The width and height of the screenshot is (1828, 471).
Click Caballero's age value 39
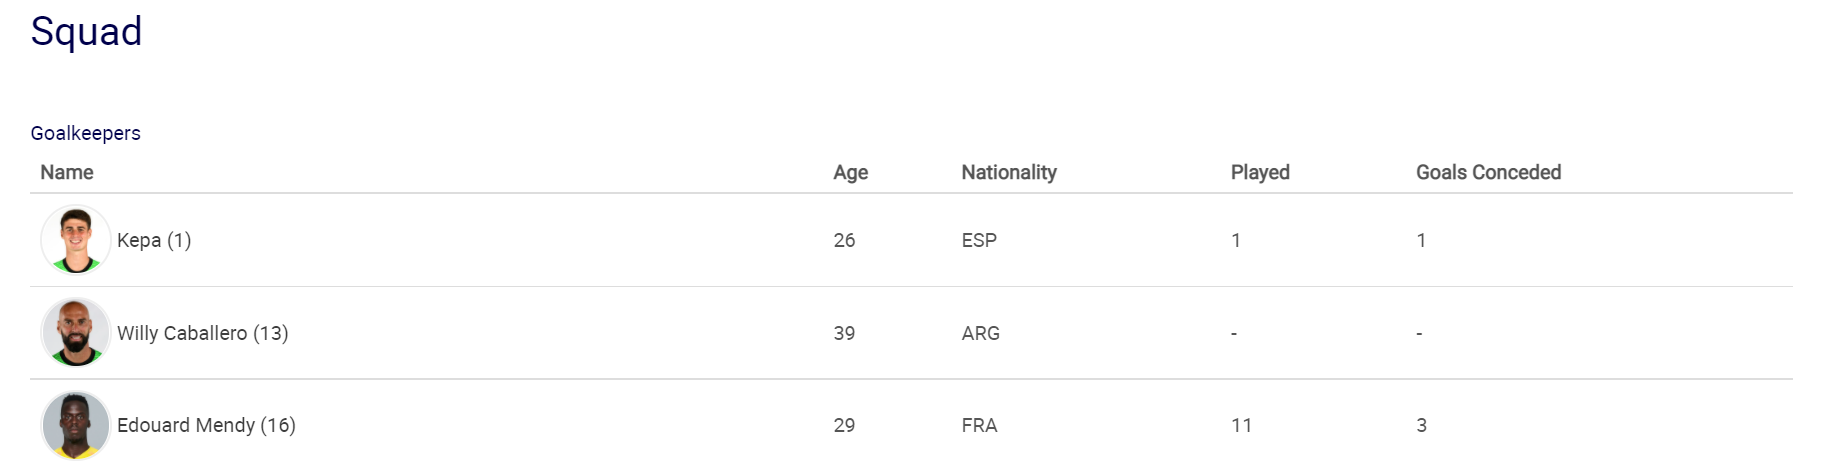844,333
